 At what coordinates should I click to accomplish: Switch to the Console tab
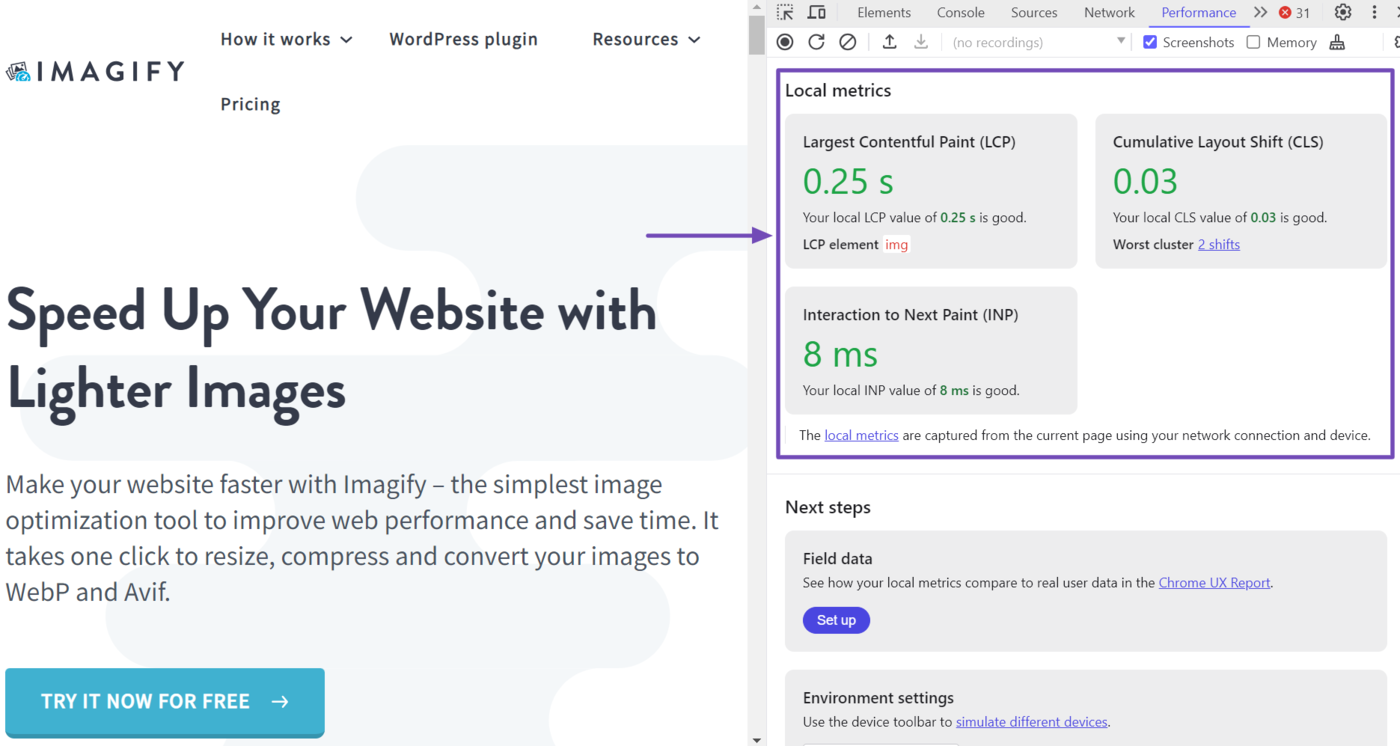click(960, 12)
